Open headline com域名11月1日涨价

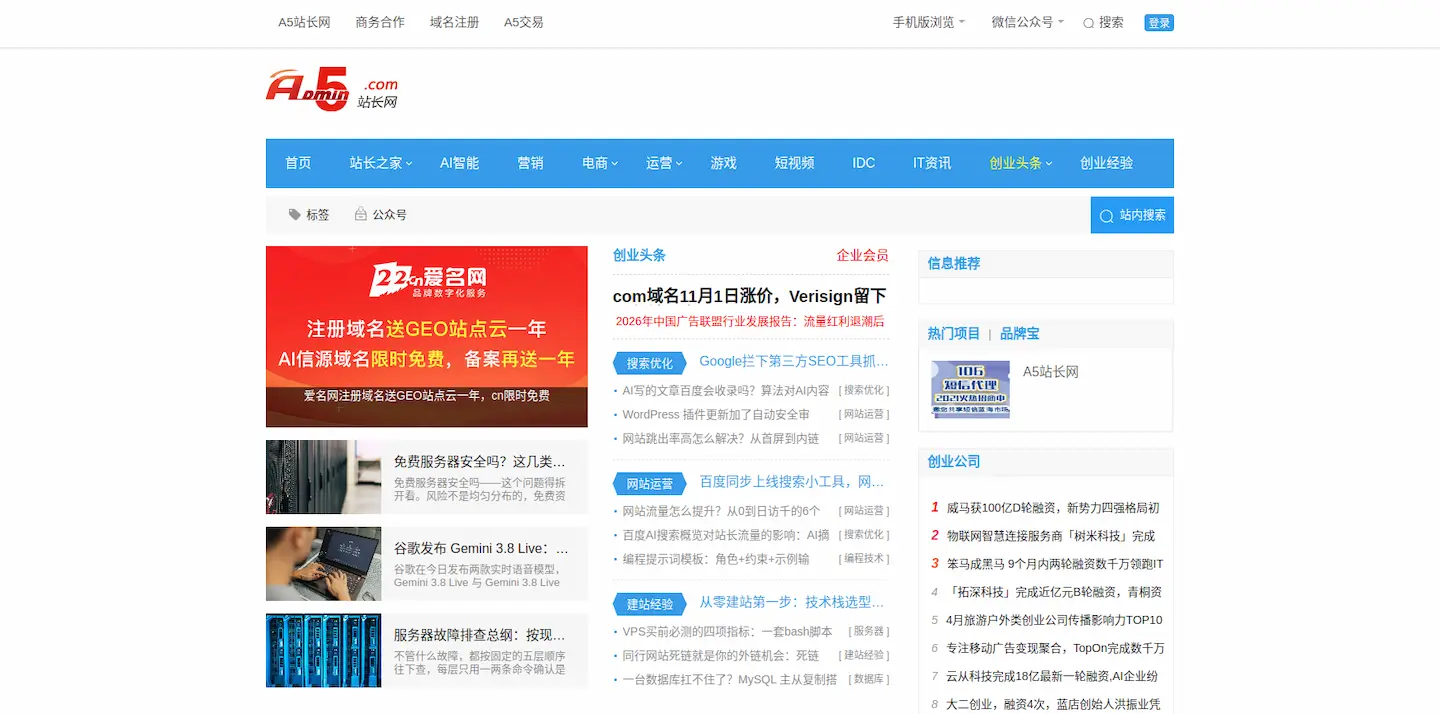[750, 296]
